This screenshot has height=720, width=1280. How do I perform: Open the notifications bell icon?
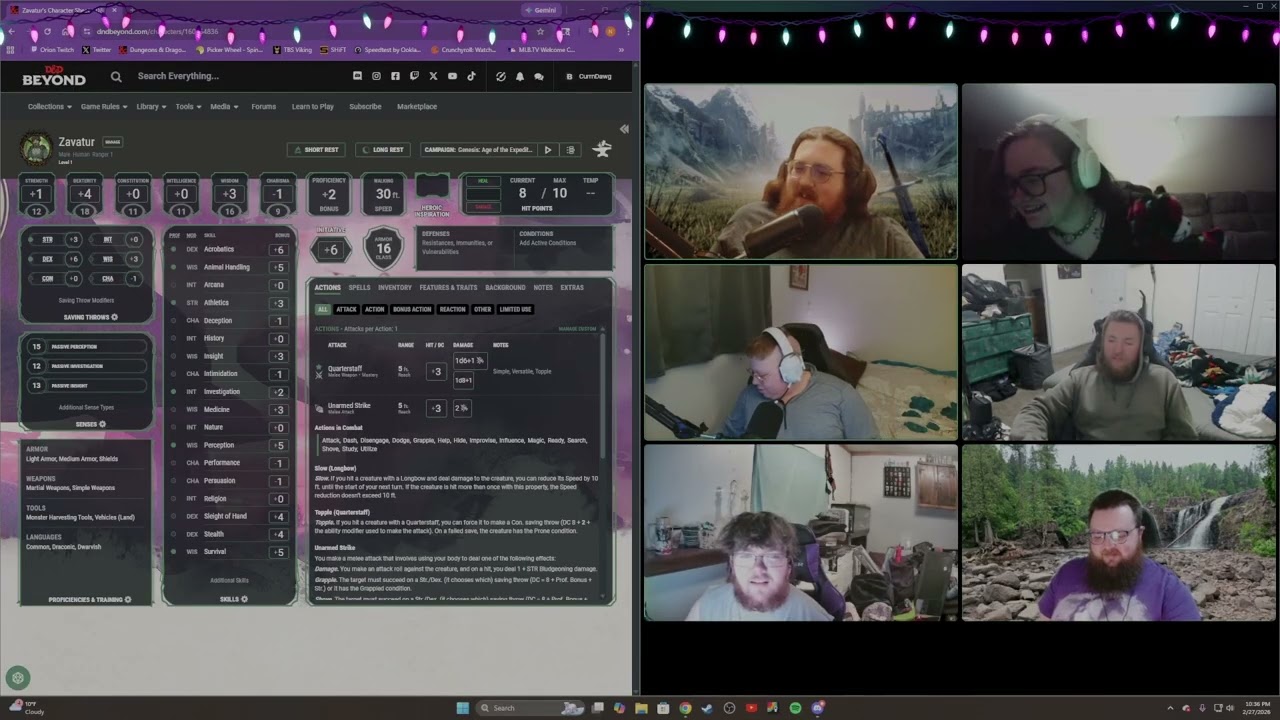click(520, 76)
